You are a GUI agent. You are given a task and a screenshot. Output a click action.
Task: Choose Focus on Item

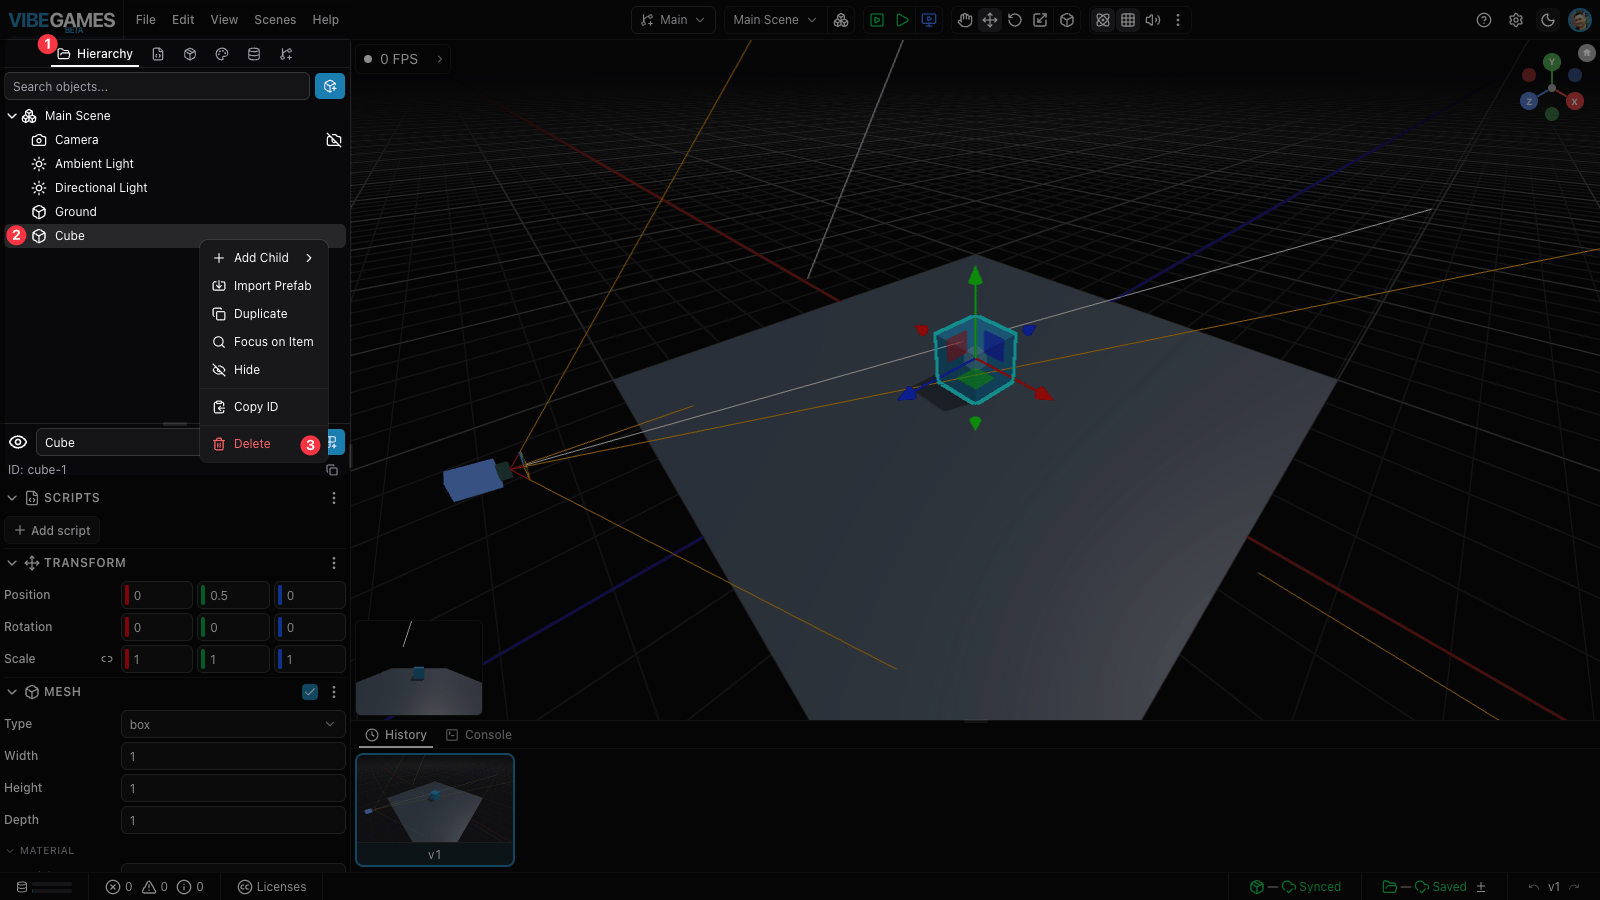pos(264,342)
